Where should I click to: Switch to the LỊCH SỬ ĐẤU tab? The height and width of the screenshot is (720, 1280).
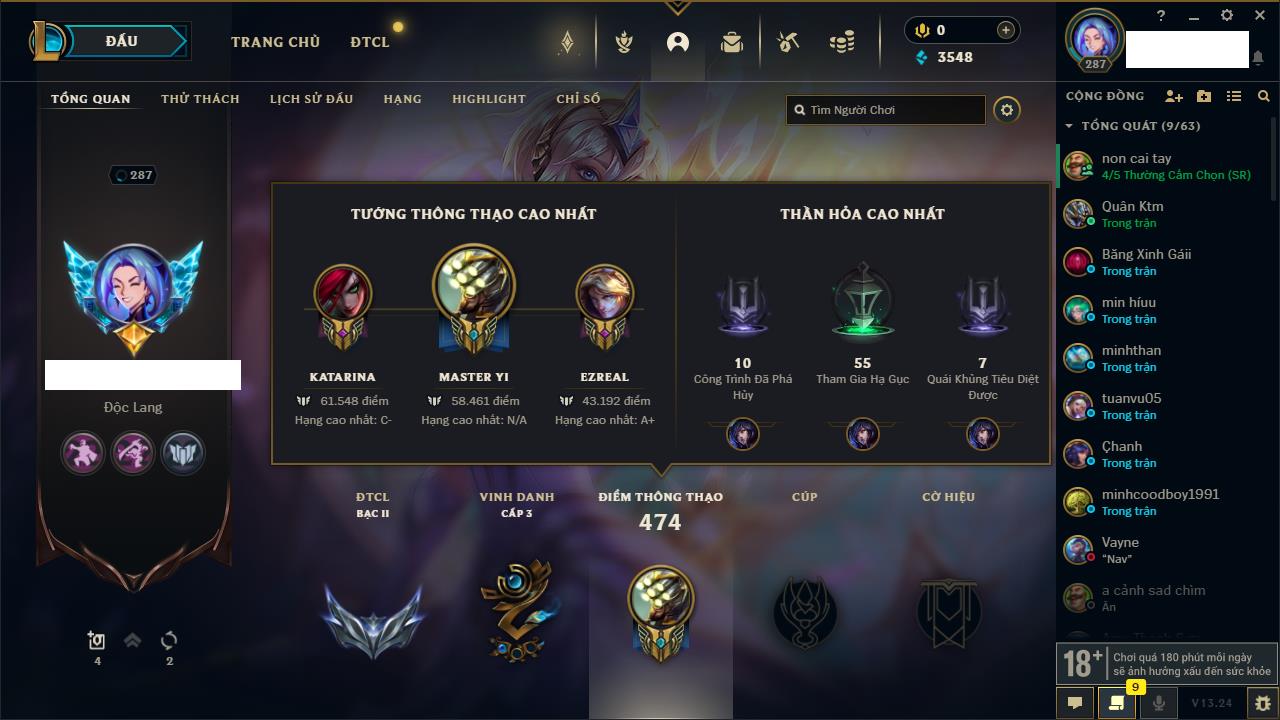coord(311,99)
